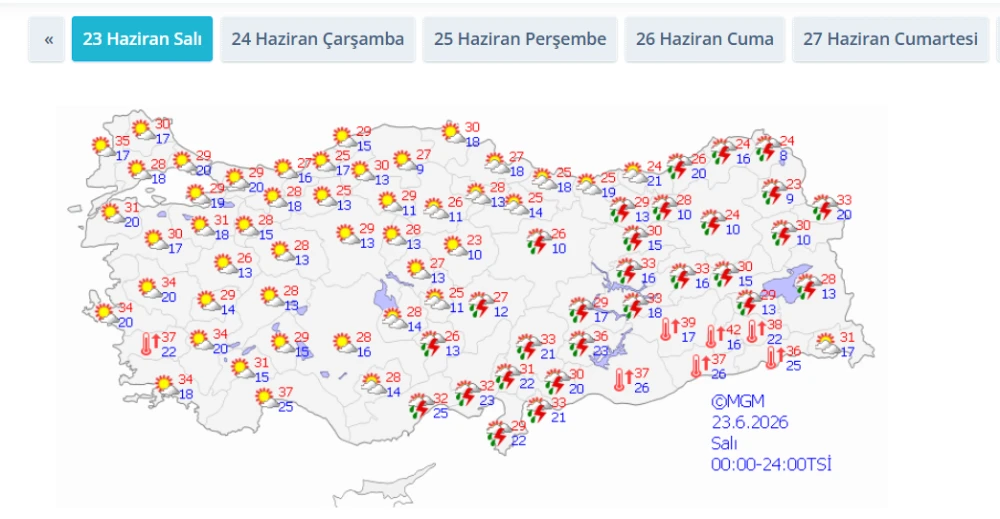Click the weather icon showing 27/18

pos(496,164)
